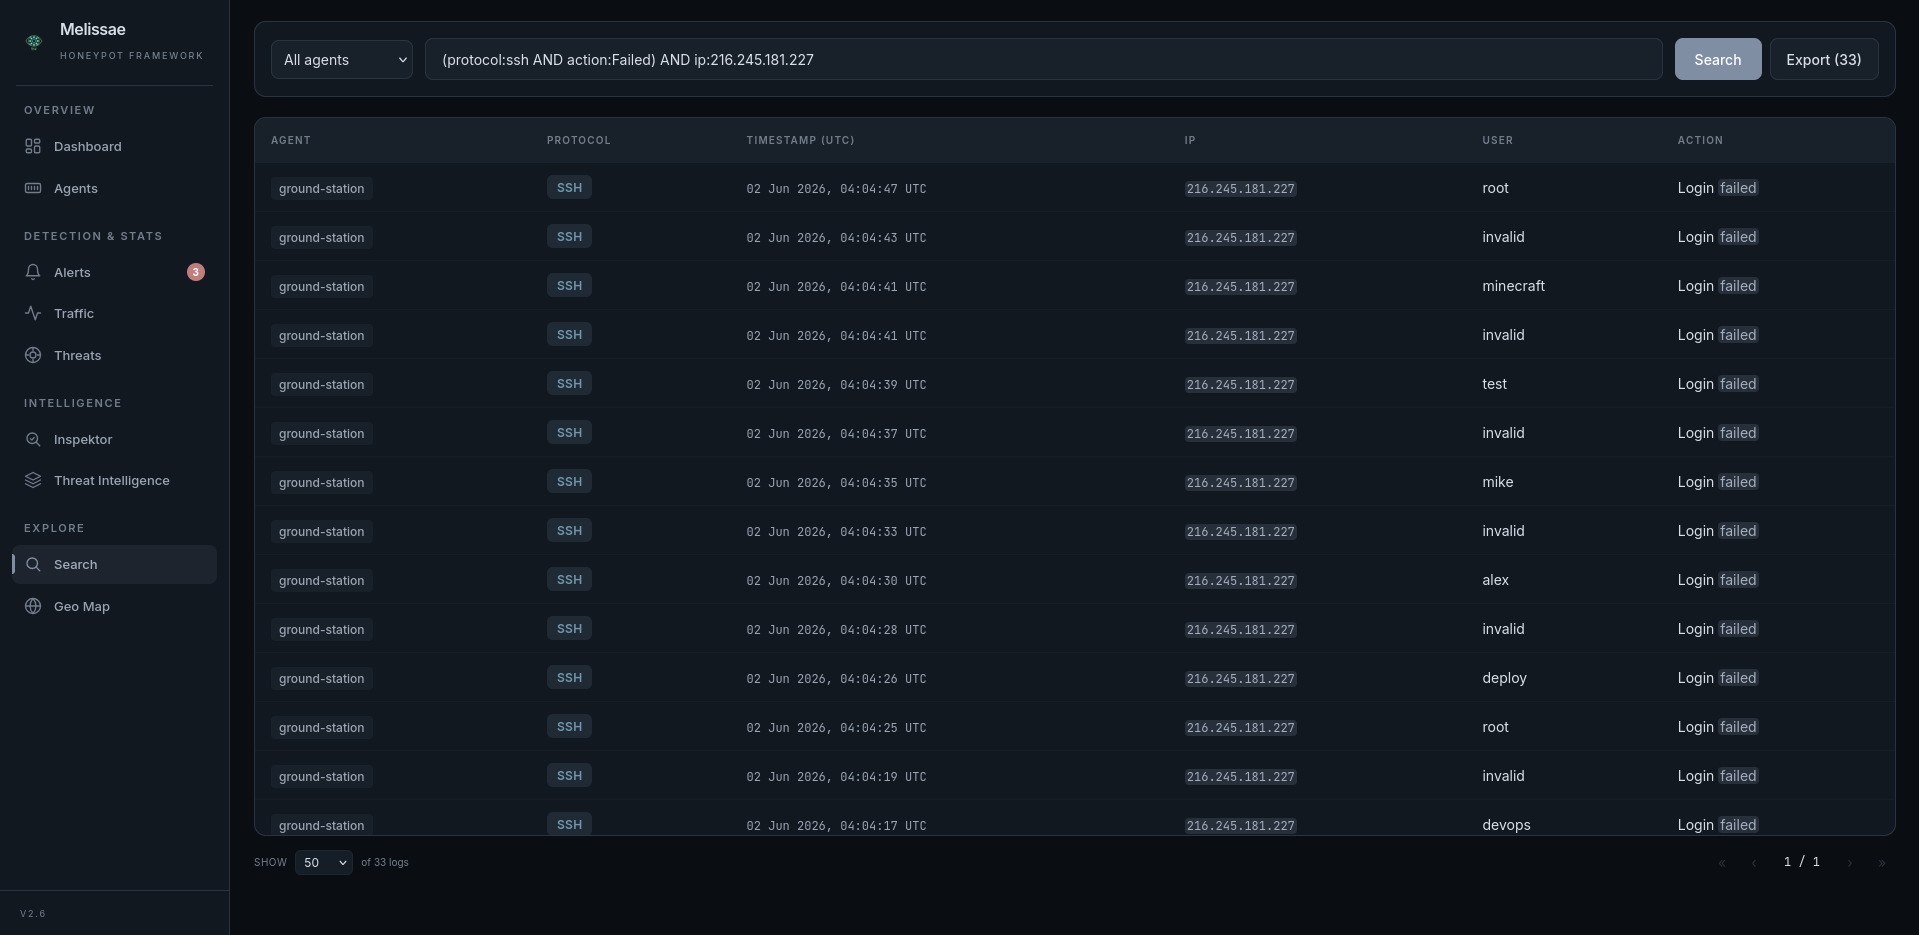
Task: Open Dashboard via its grid icon
Action: click(x=33, y=146)
